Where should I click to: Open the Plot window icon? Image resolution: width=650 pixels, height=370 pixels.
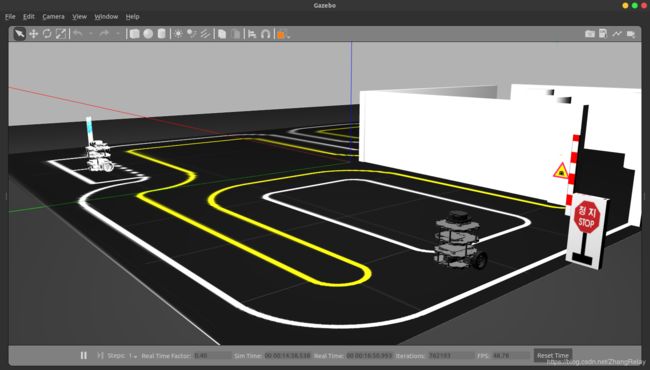click(x=617, y=34)
